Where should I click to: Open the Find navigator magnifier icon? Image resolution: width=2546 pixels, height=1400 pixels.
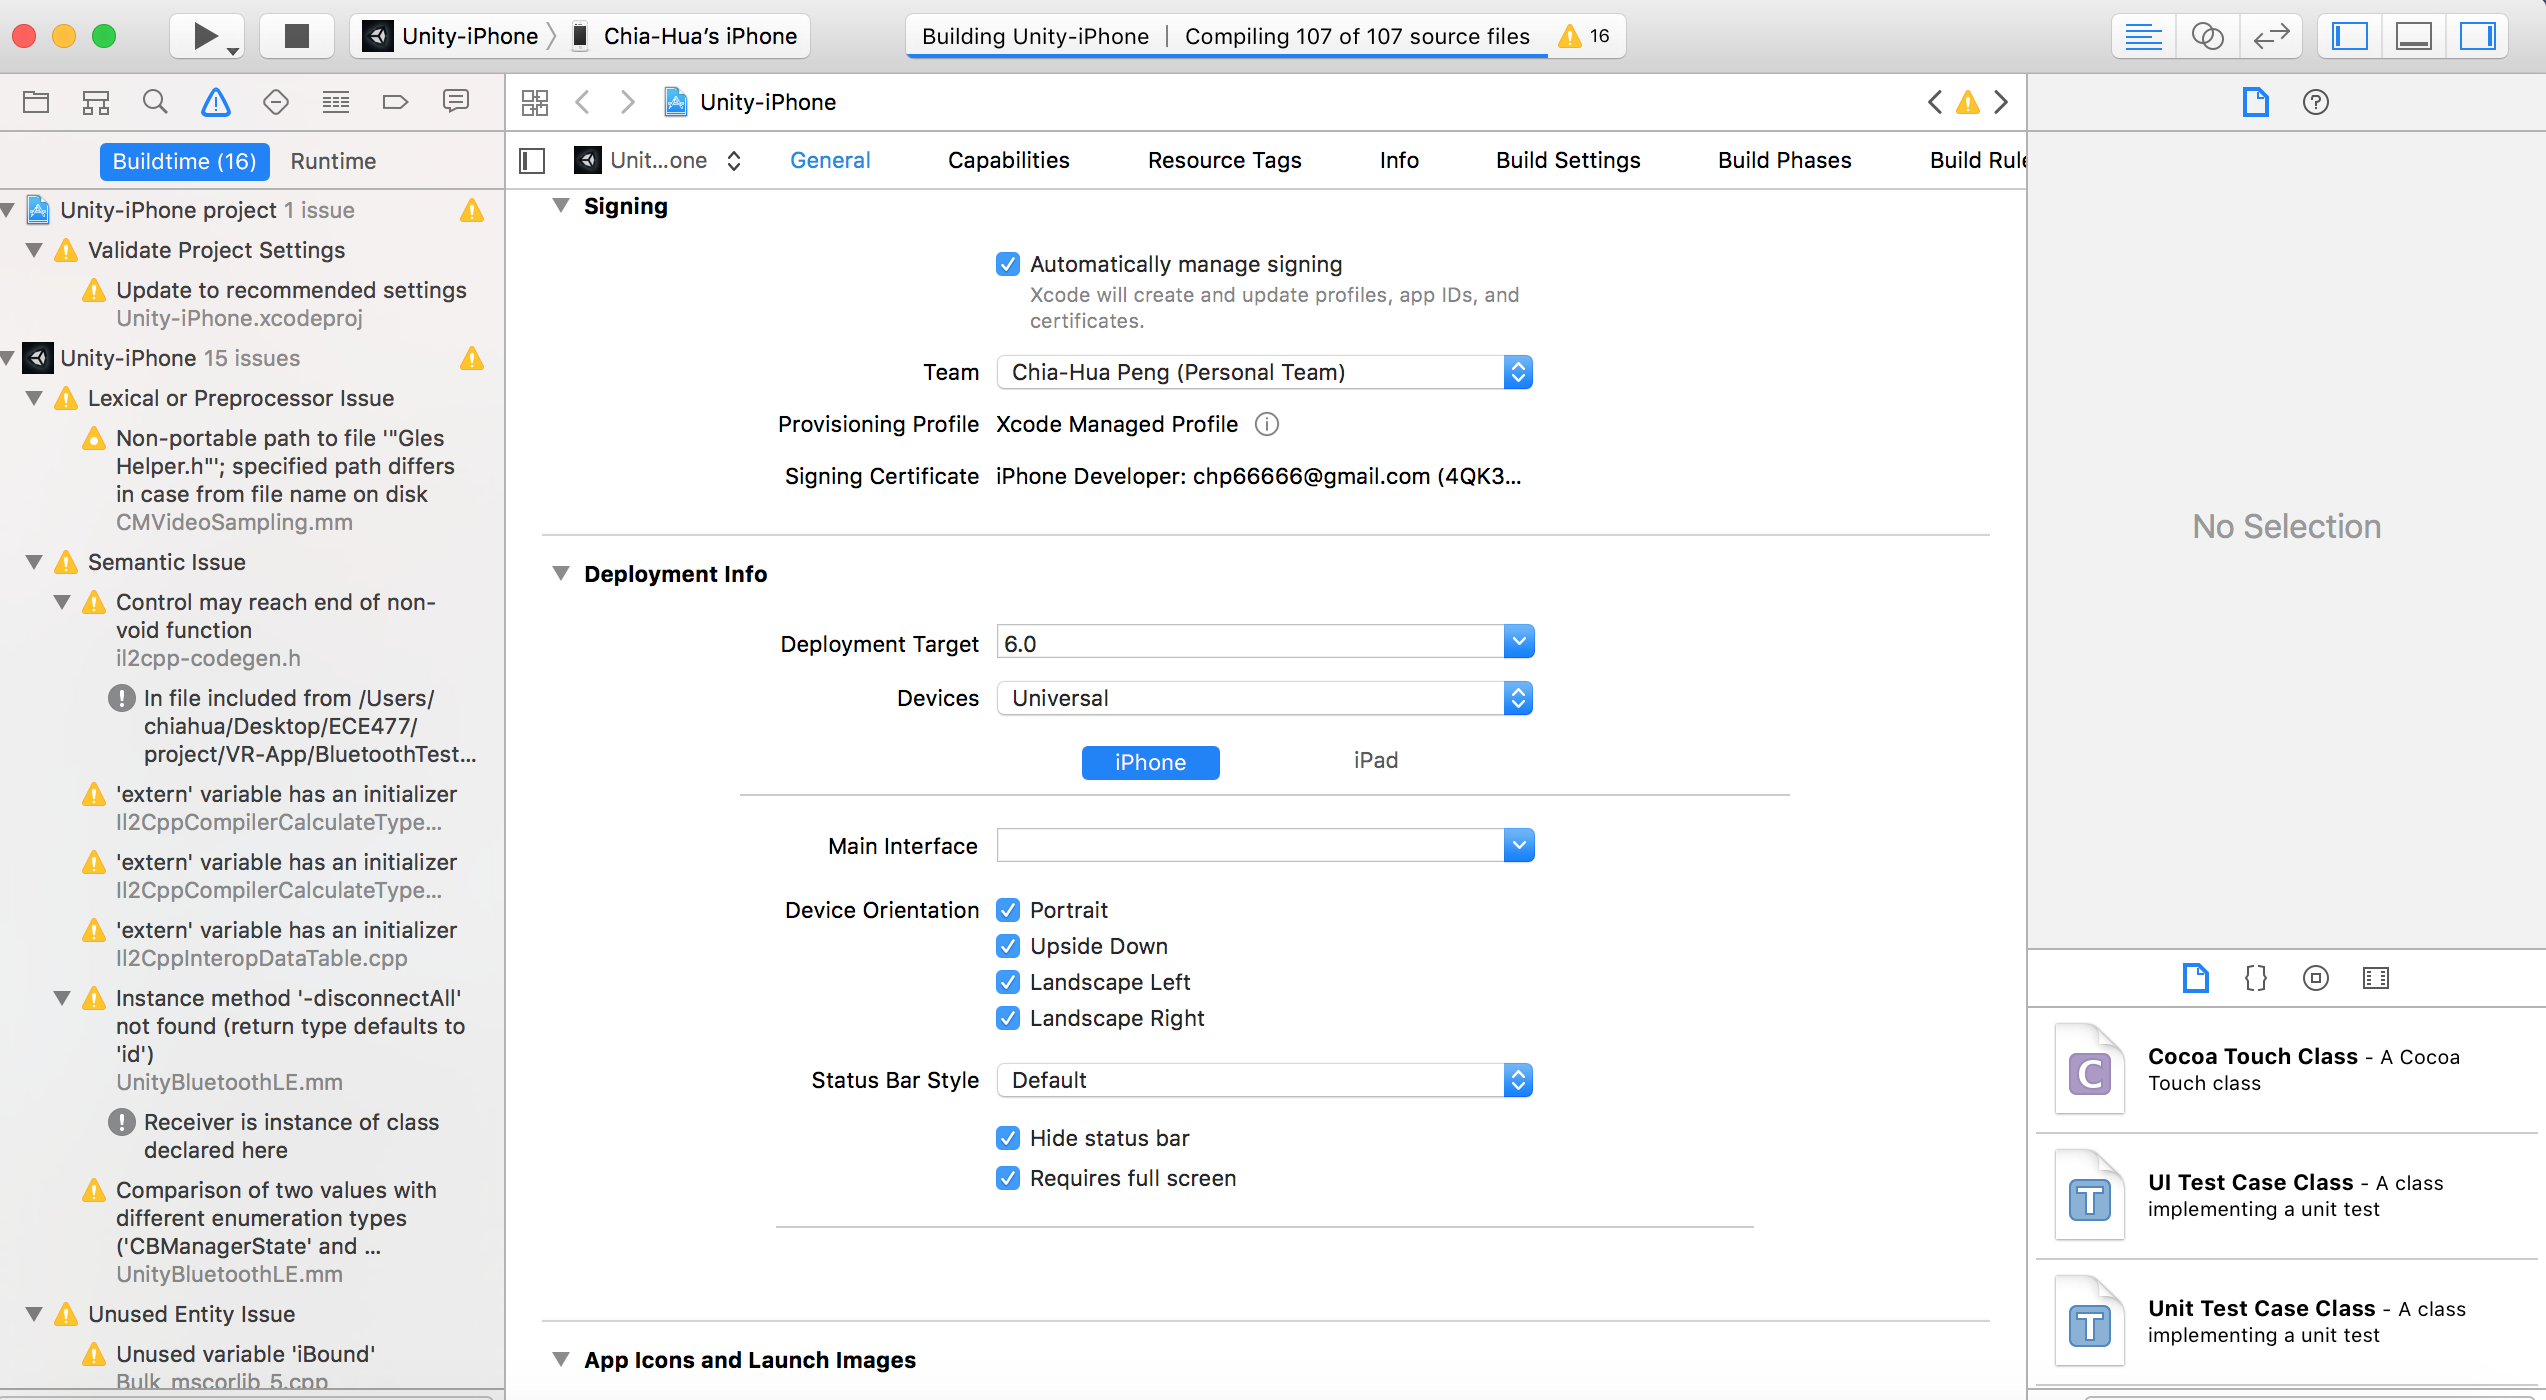(155, 102)
